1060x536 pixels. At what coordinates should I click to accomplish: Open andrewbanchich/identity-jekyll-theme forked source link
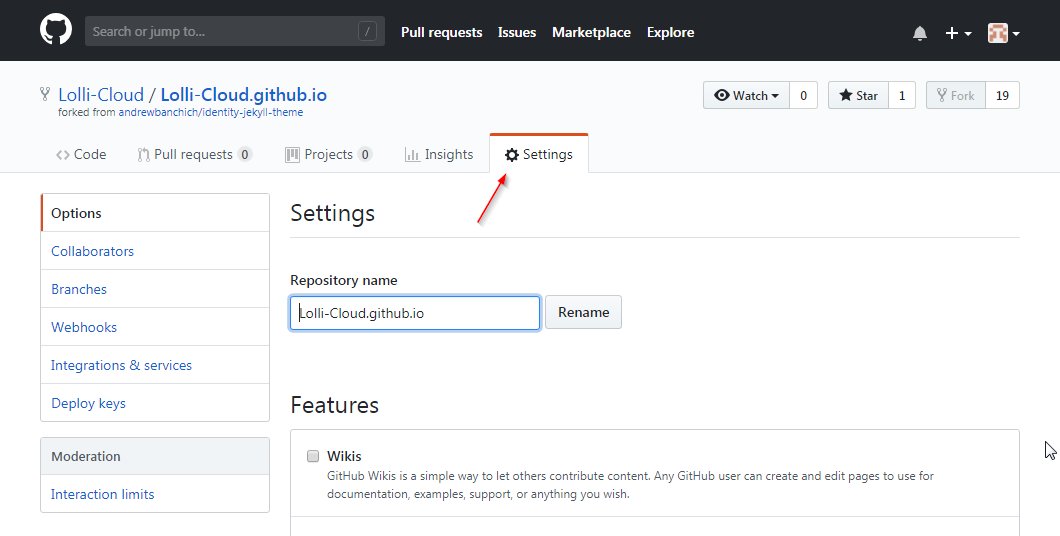211,112
